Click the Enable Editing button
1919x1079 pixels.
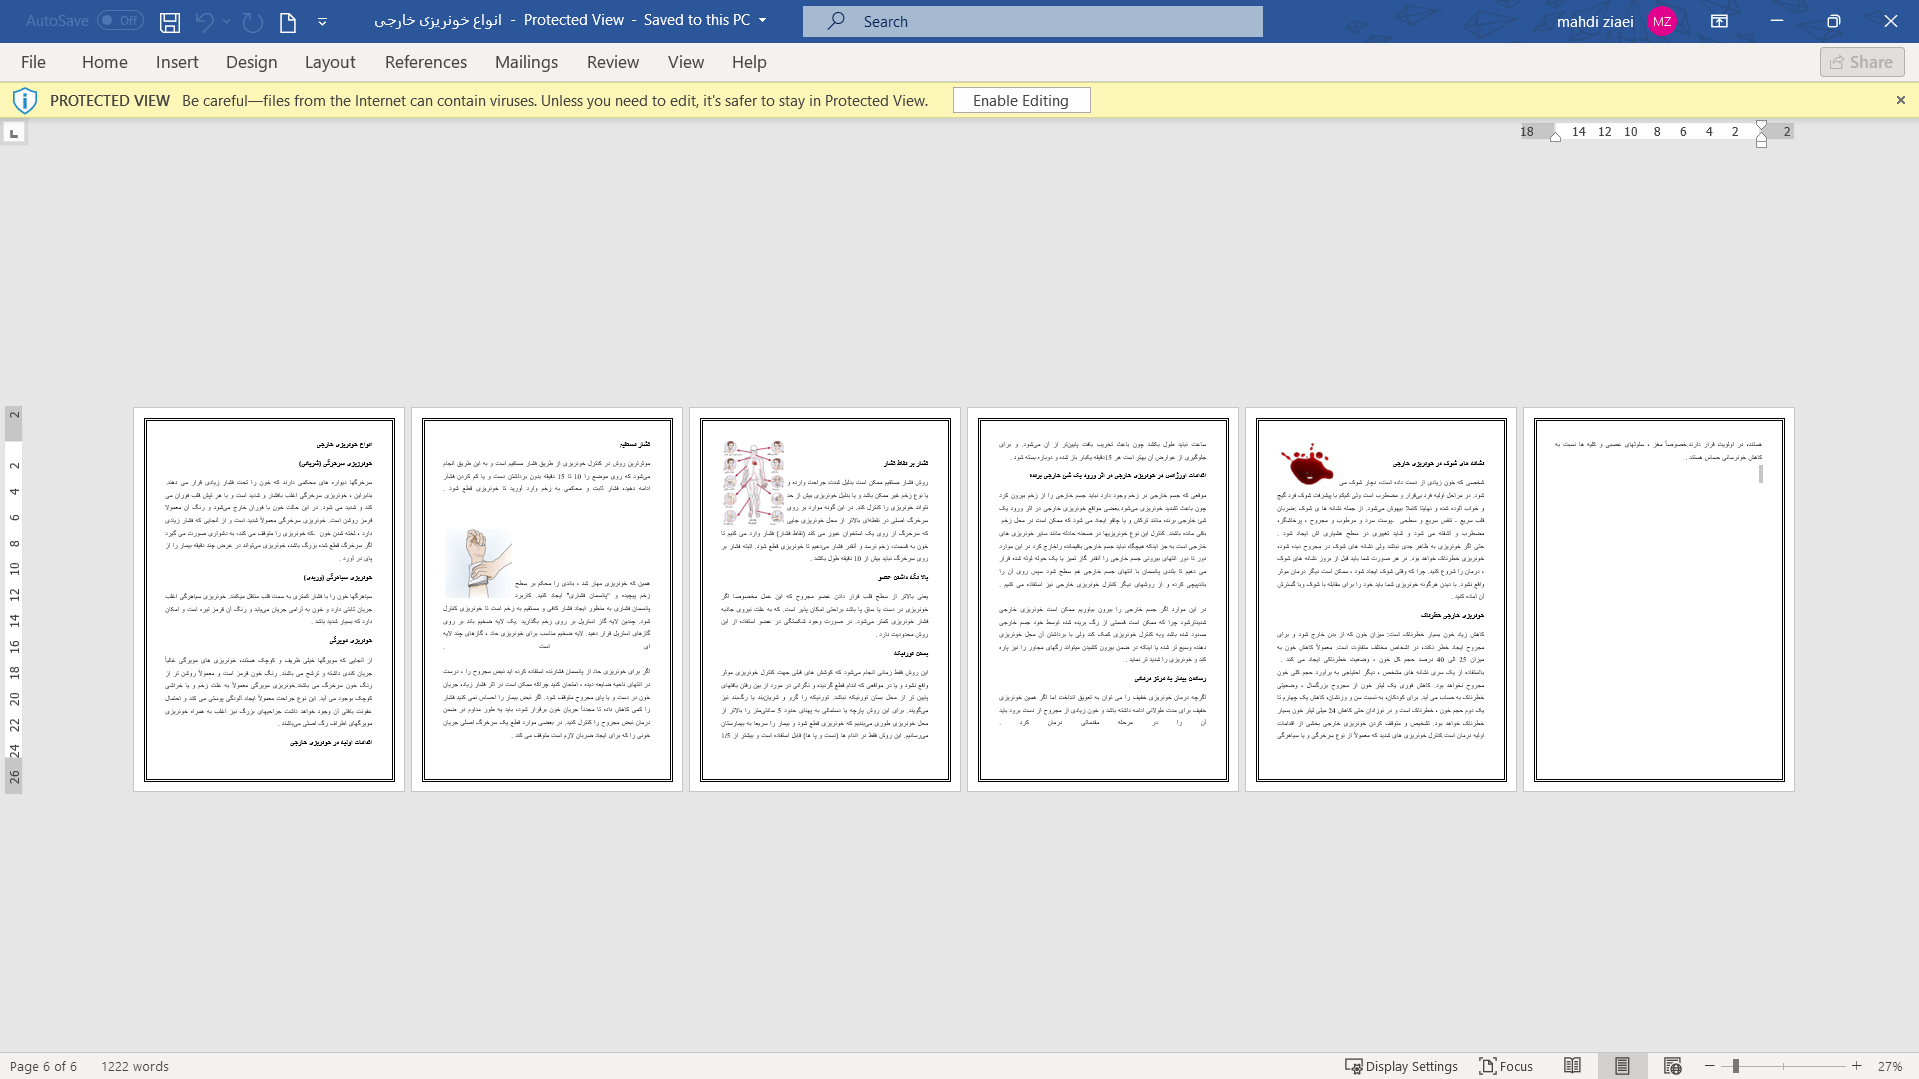(x=1021, y=100)
